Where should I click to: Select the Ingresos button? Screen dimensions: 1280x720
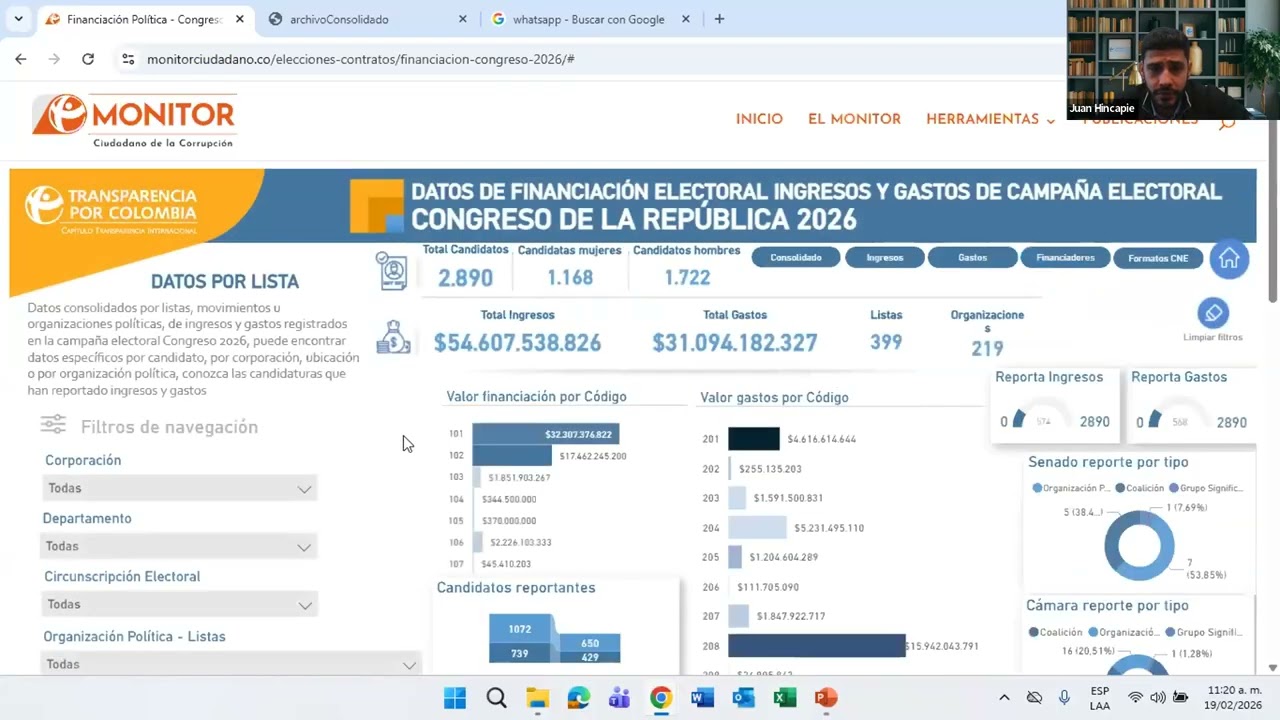tap(884, 257)
